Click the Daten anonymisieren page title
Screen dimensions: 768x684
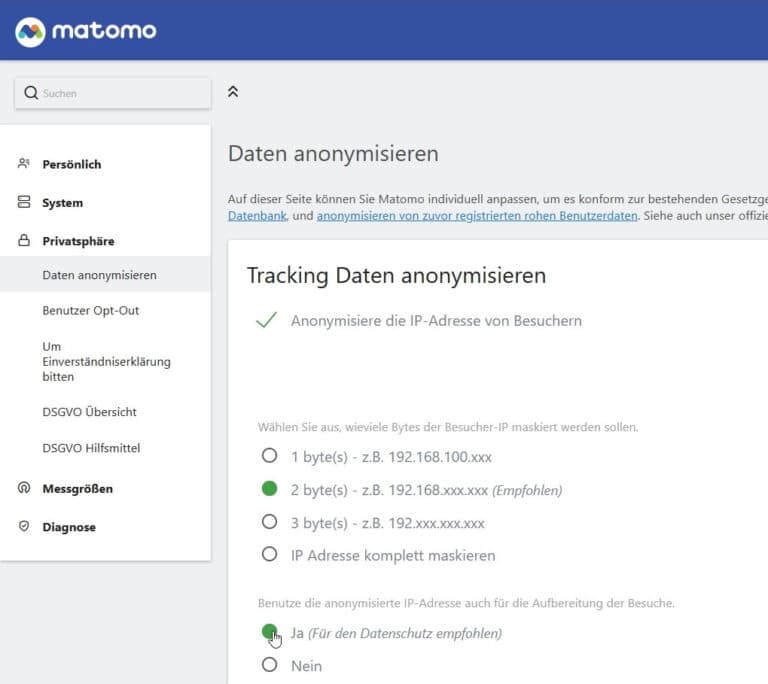(333, 154)
